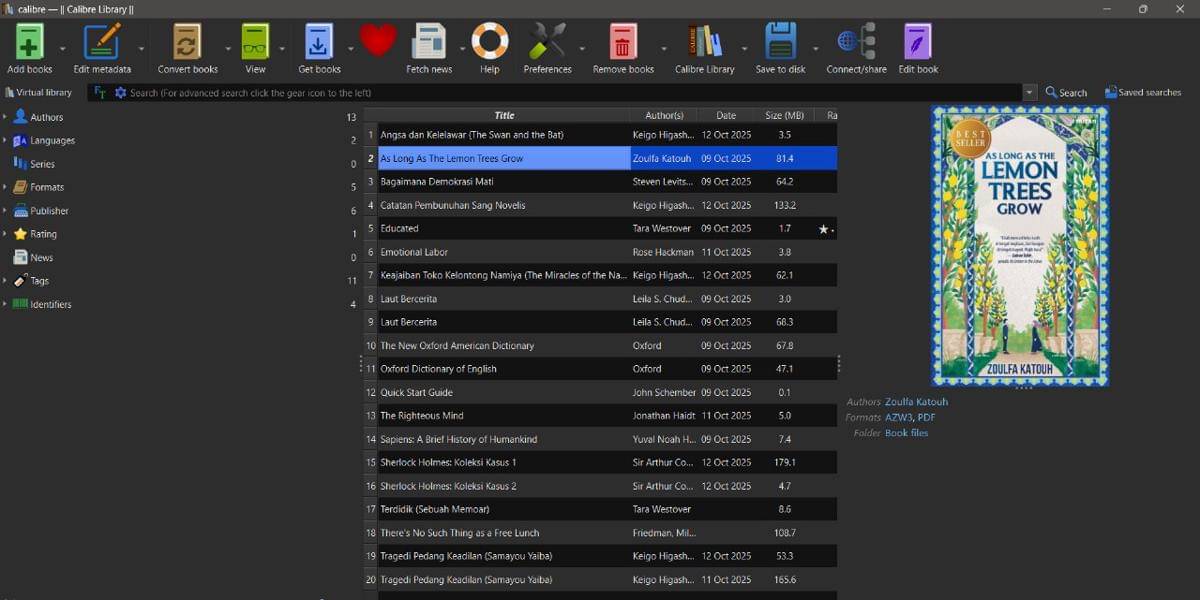Click the Add books icon
The height and width of the screenshot is (600, 1200).
[29, 42]
